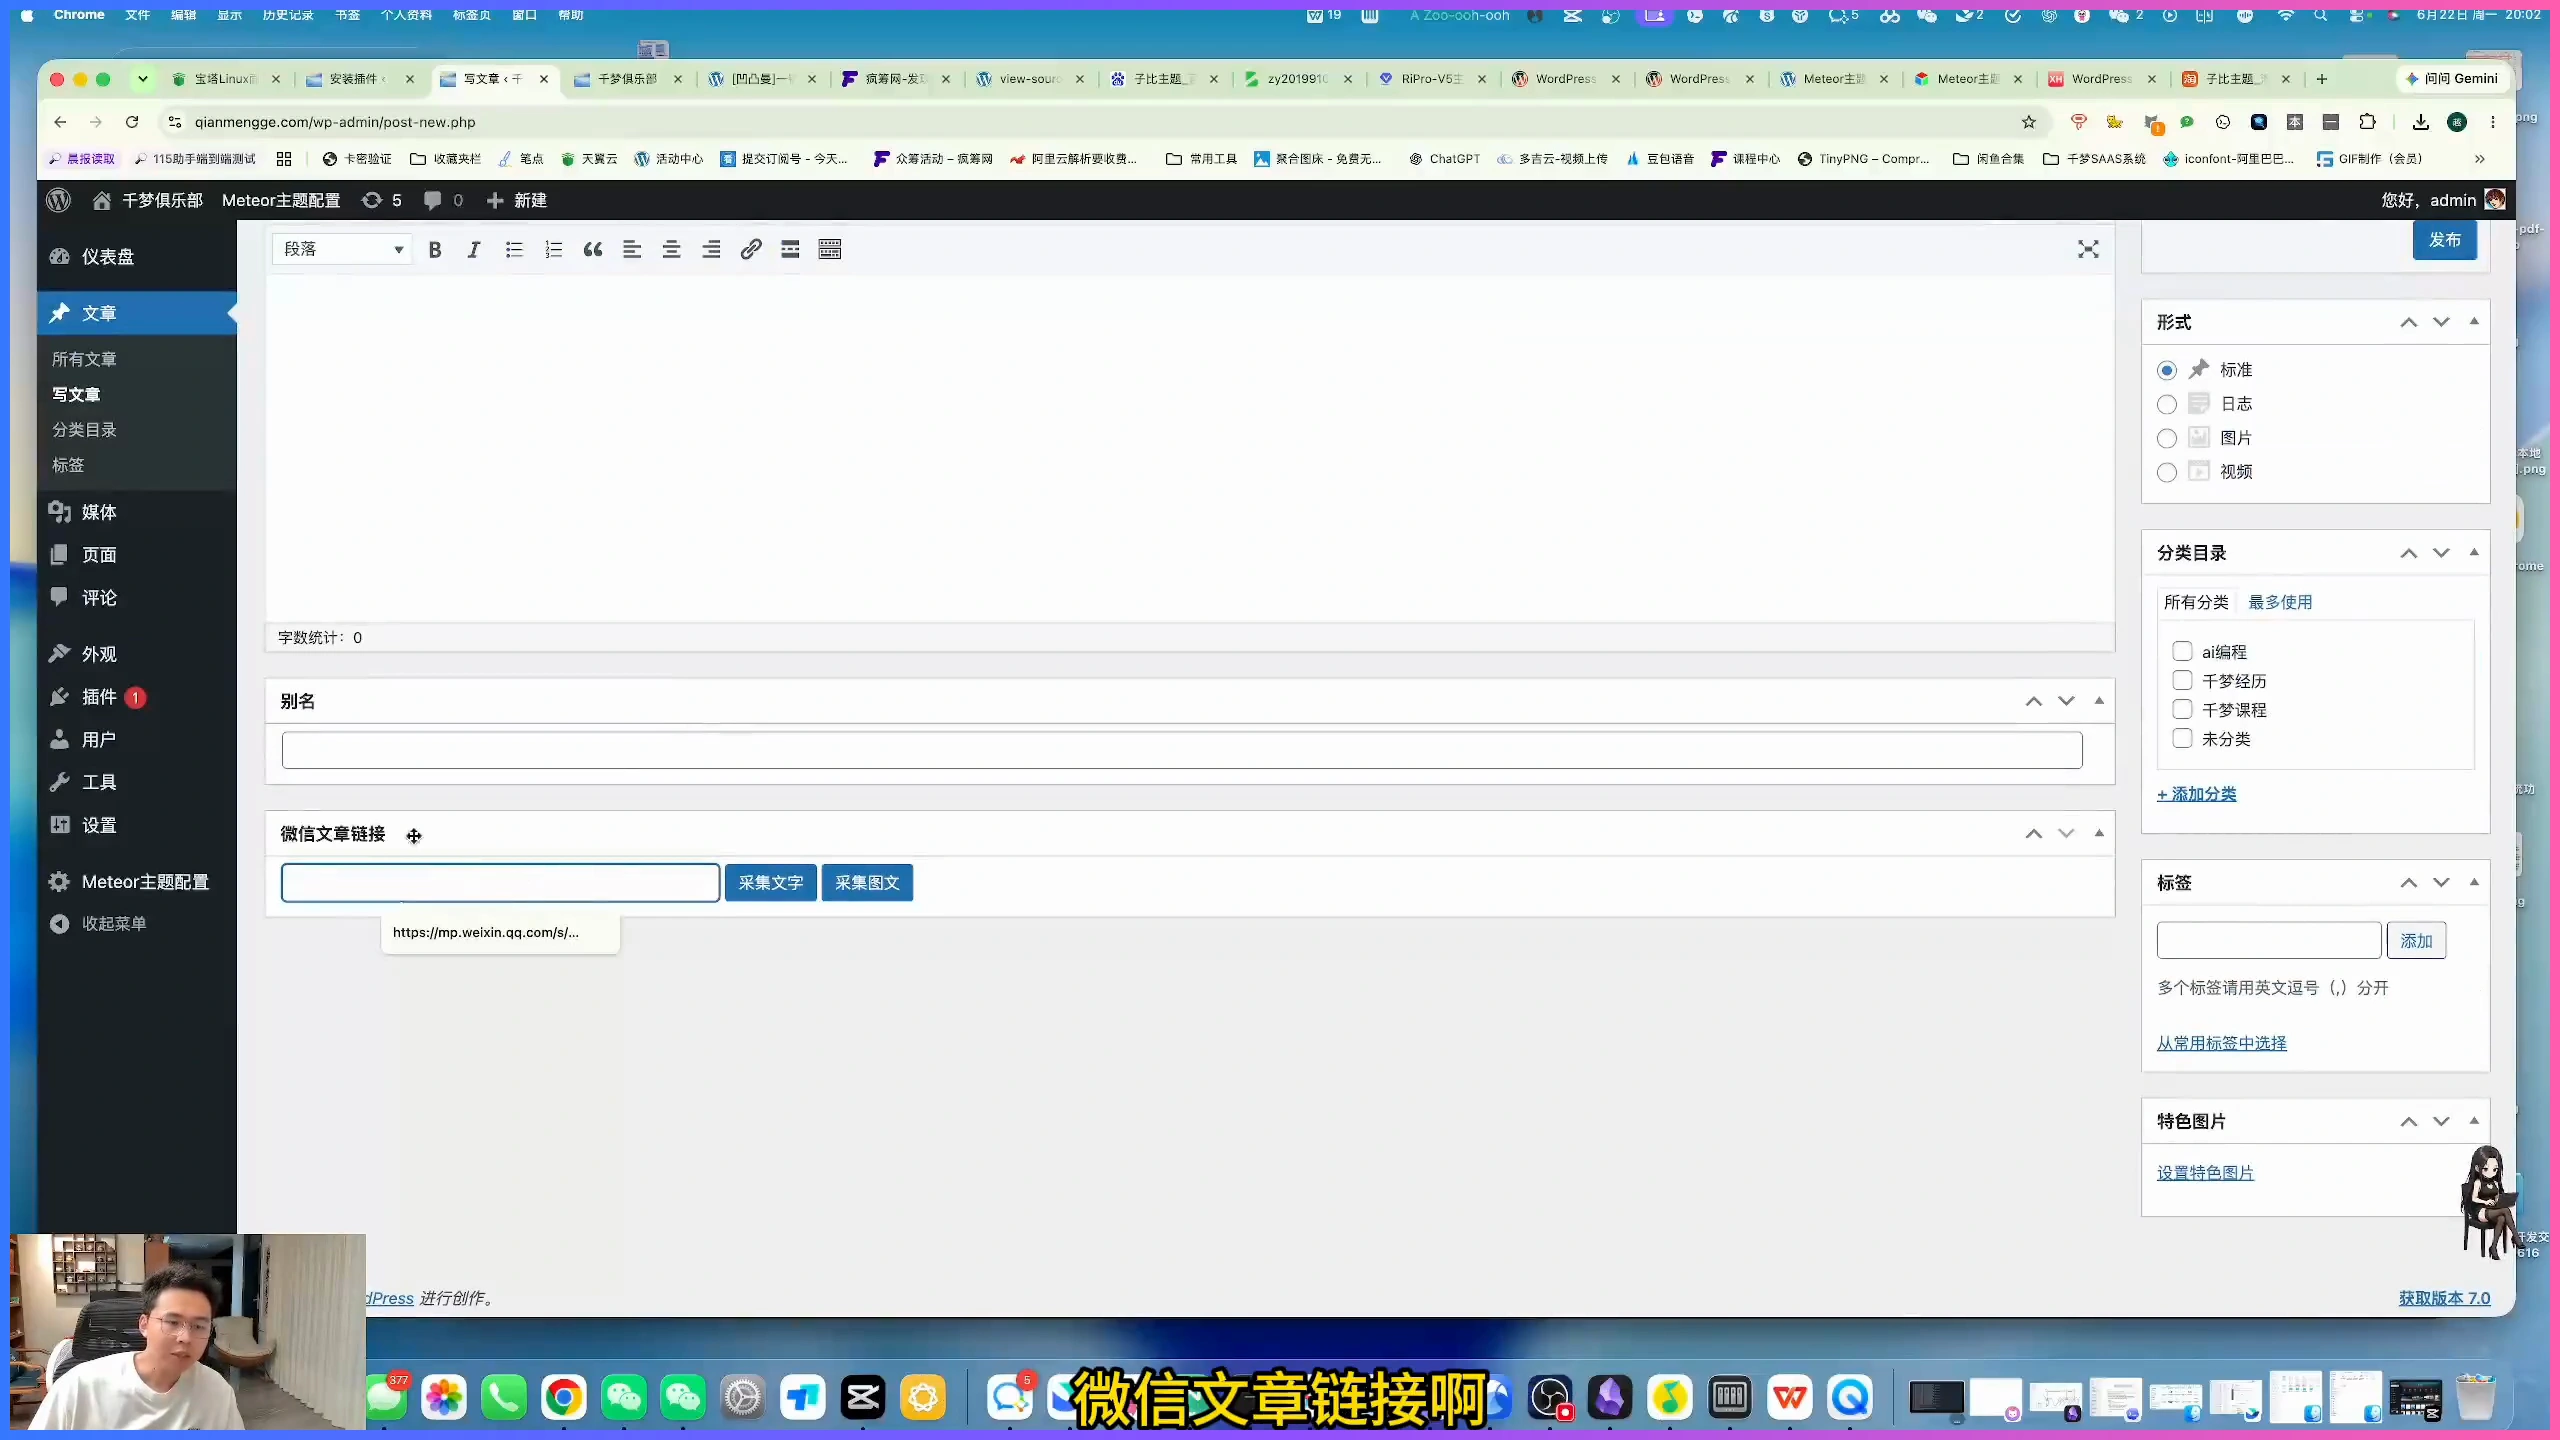Image resolution: width=2560 pixels, height=1440 pixels.
Task: Open 标签 submenu item in sidebar
Action: pos(68,465)
